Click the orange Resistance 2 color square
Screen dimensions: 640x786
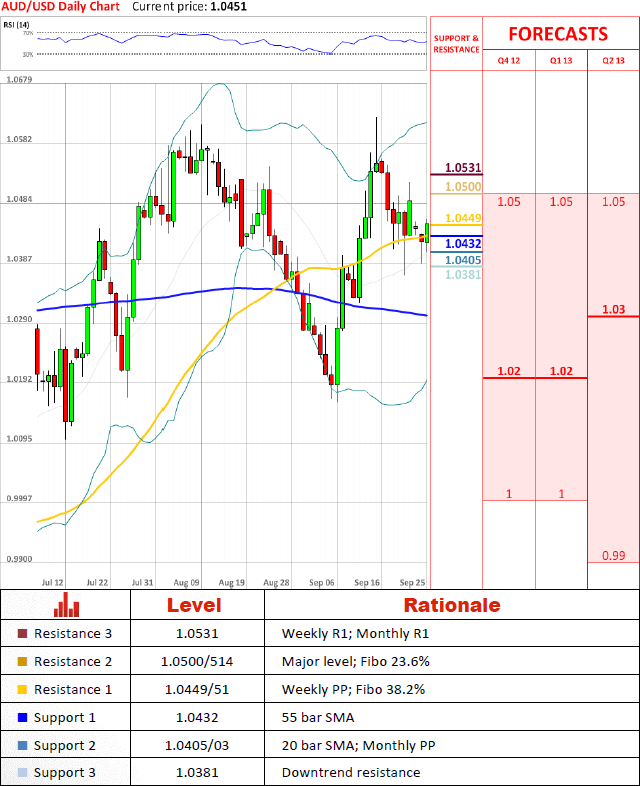[23, 662]
